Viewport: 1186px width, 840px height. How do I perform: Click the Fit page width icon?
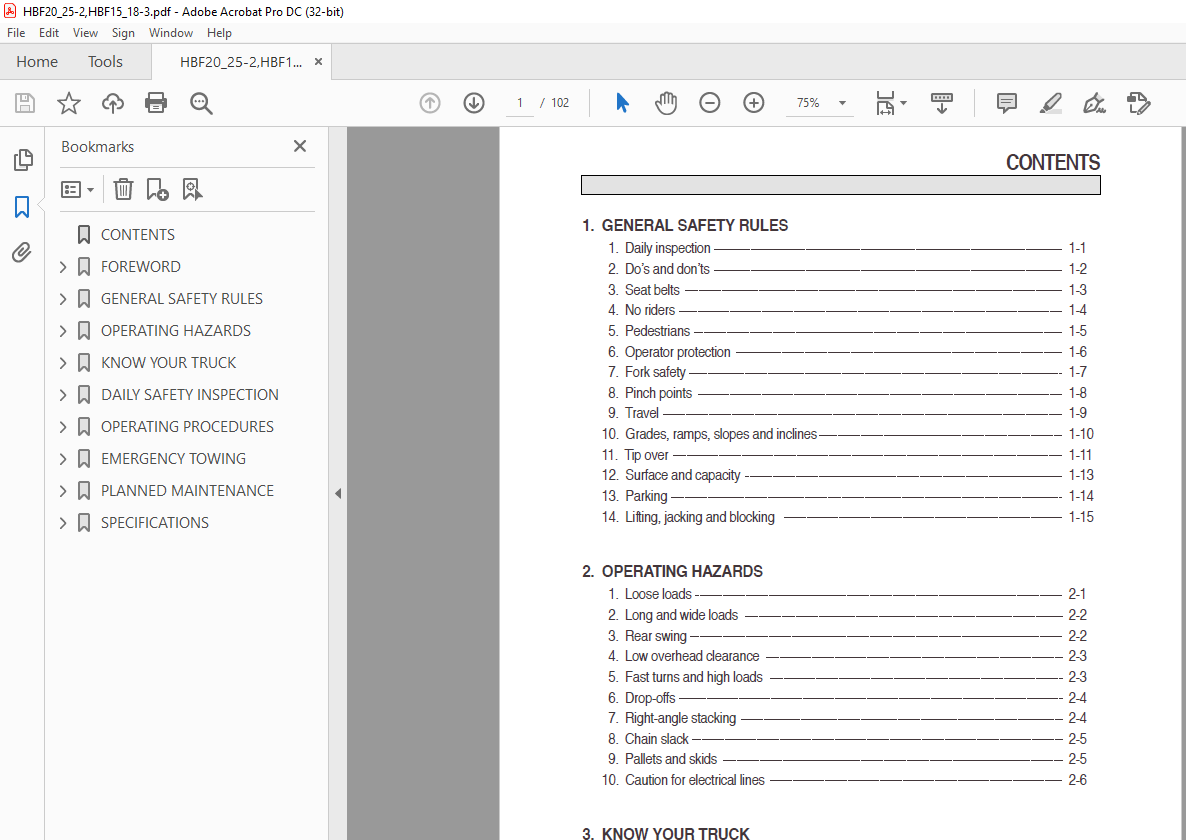pos(885,103)
